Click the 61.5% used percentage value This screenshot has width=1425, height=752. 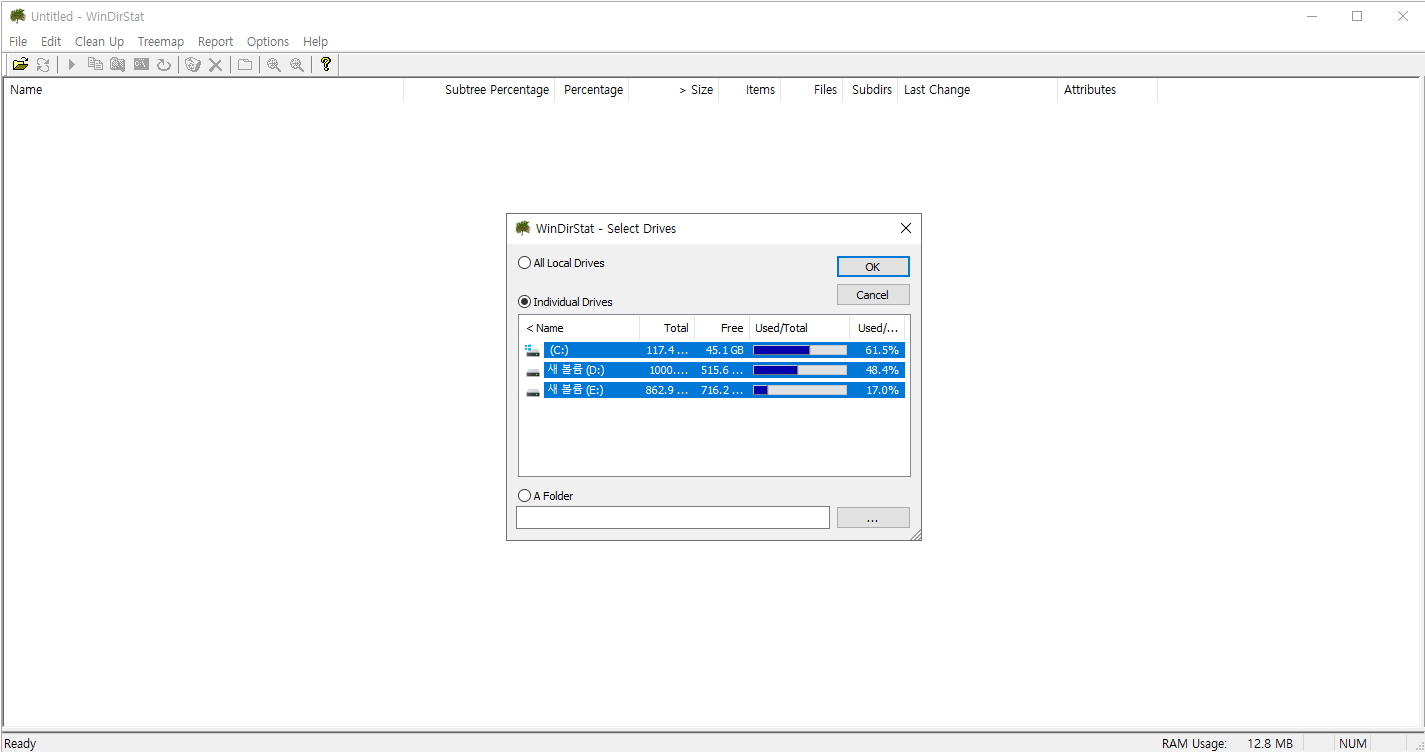pyautogui.click(x=882, y=350)
